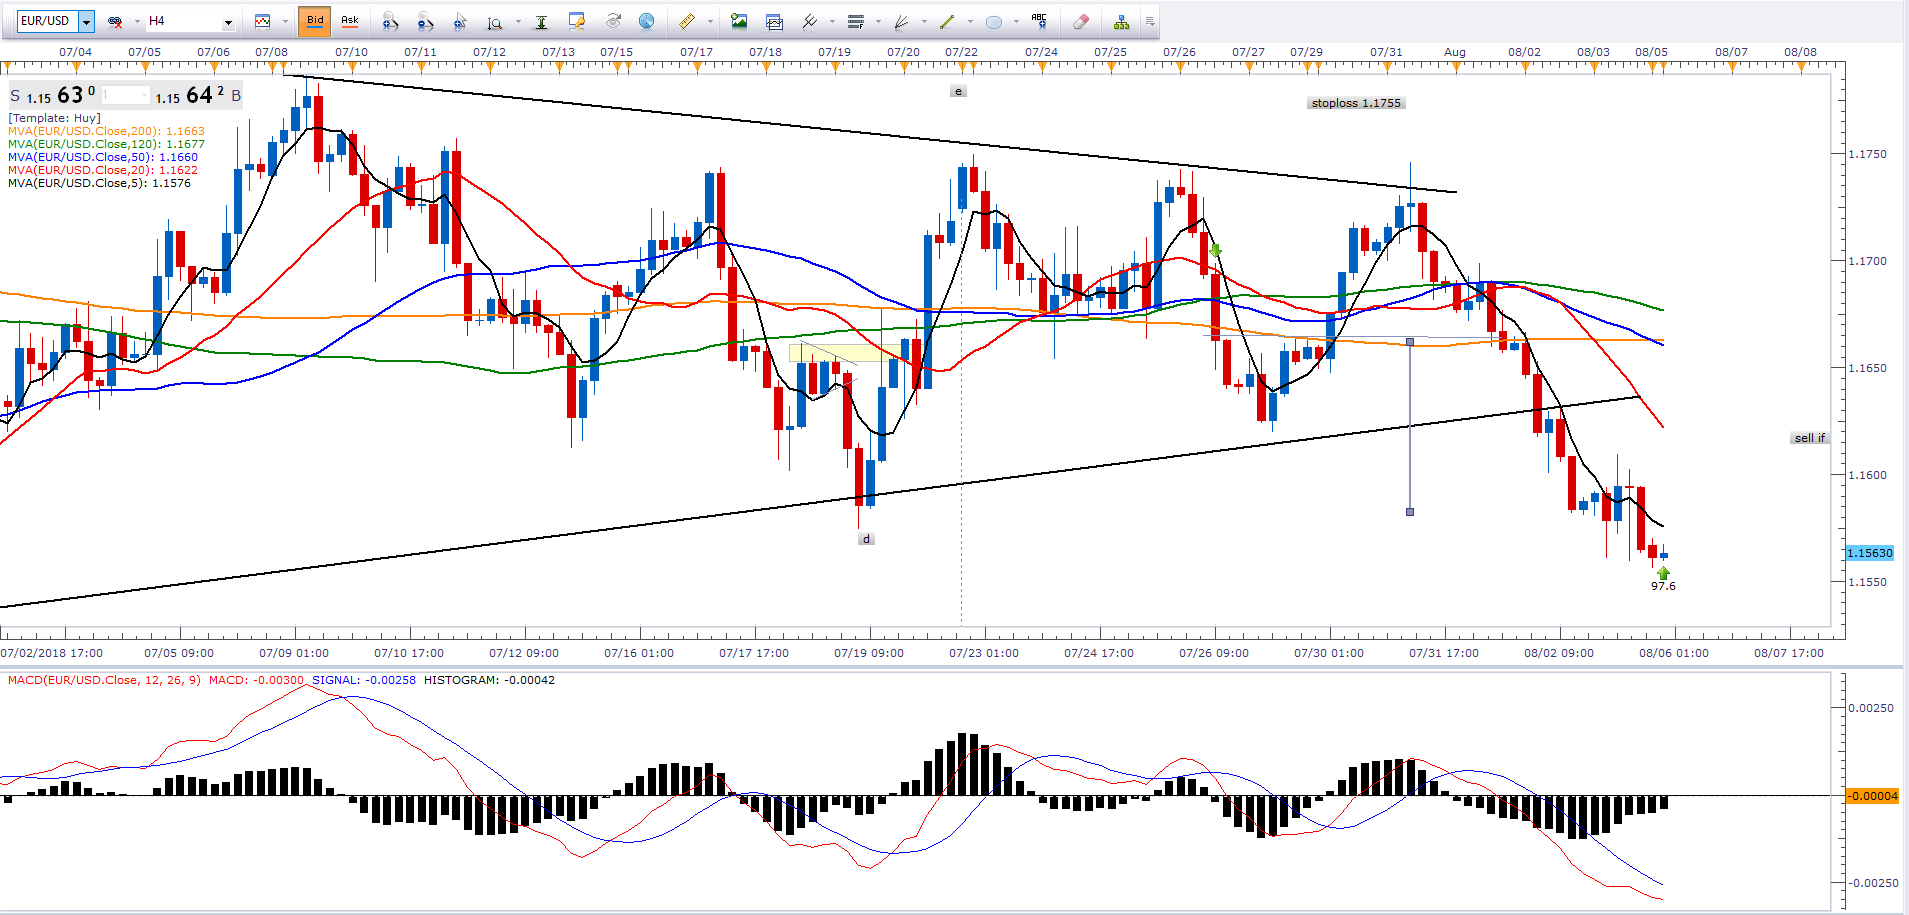Open the H4 timeframe dropdown

point(228,21)
